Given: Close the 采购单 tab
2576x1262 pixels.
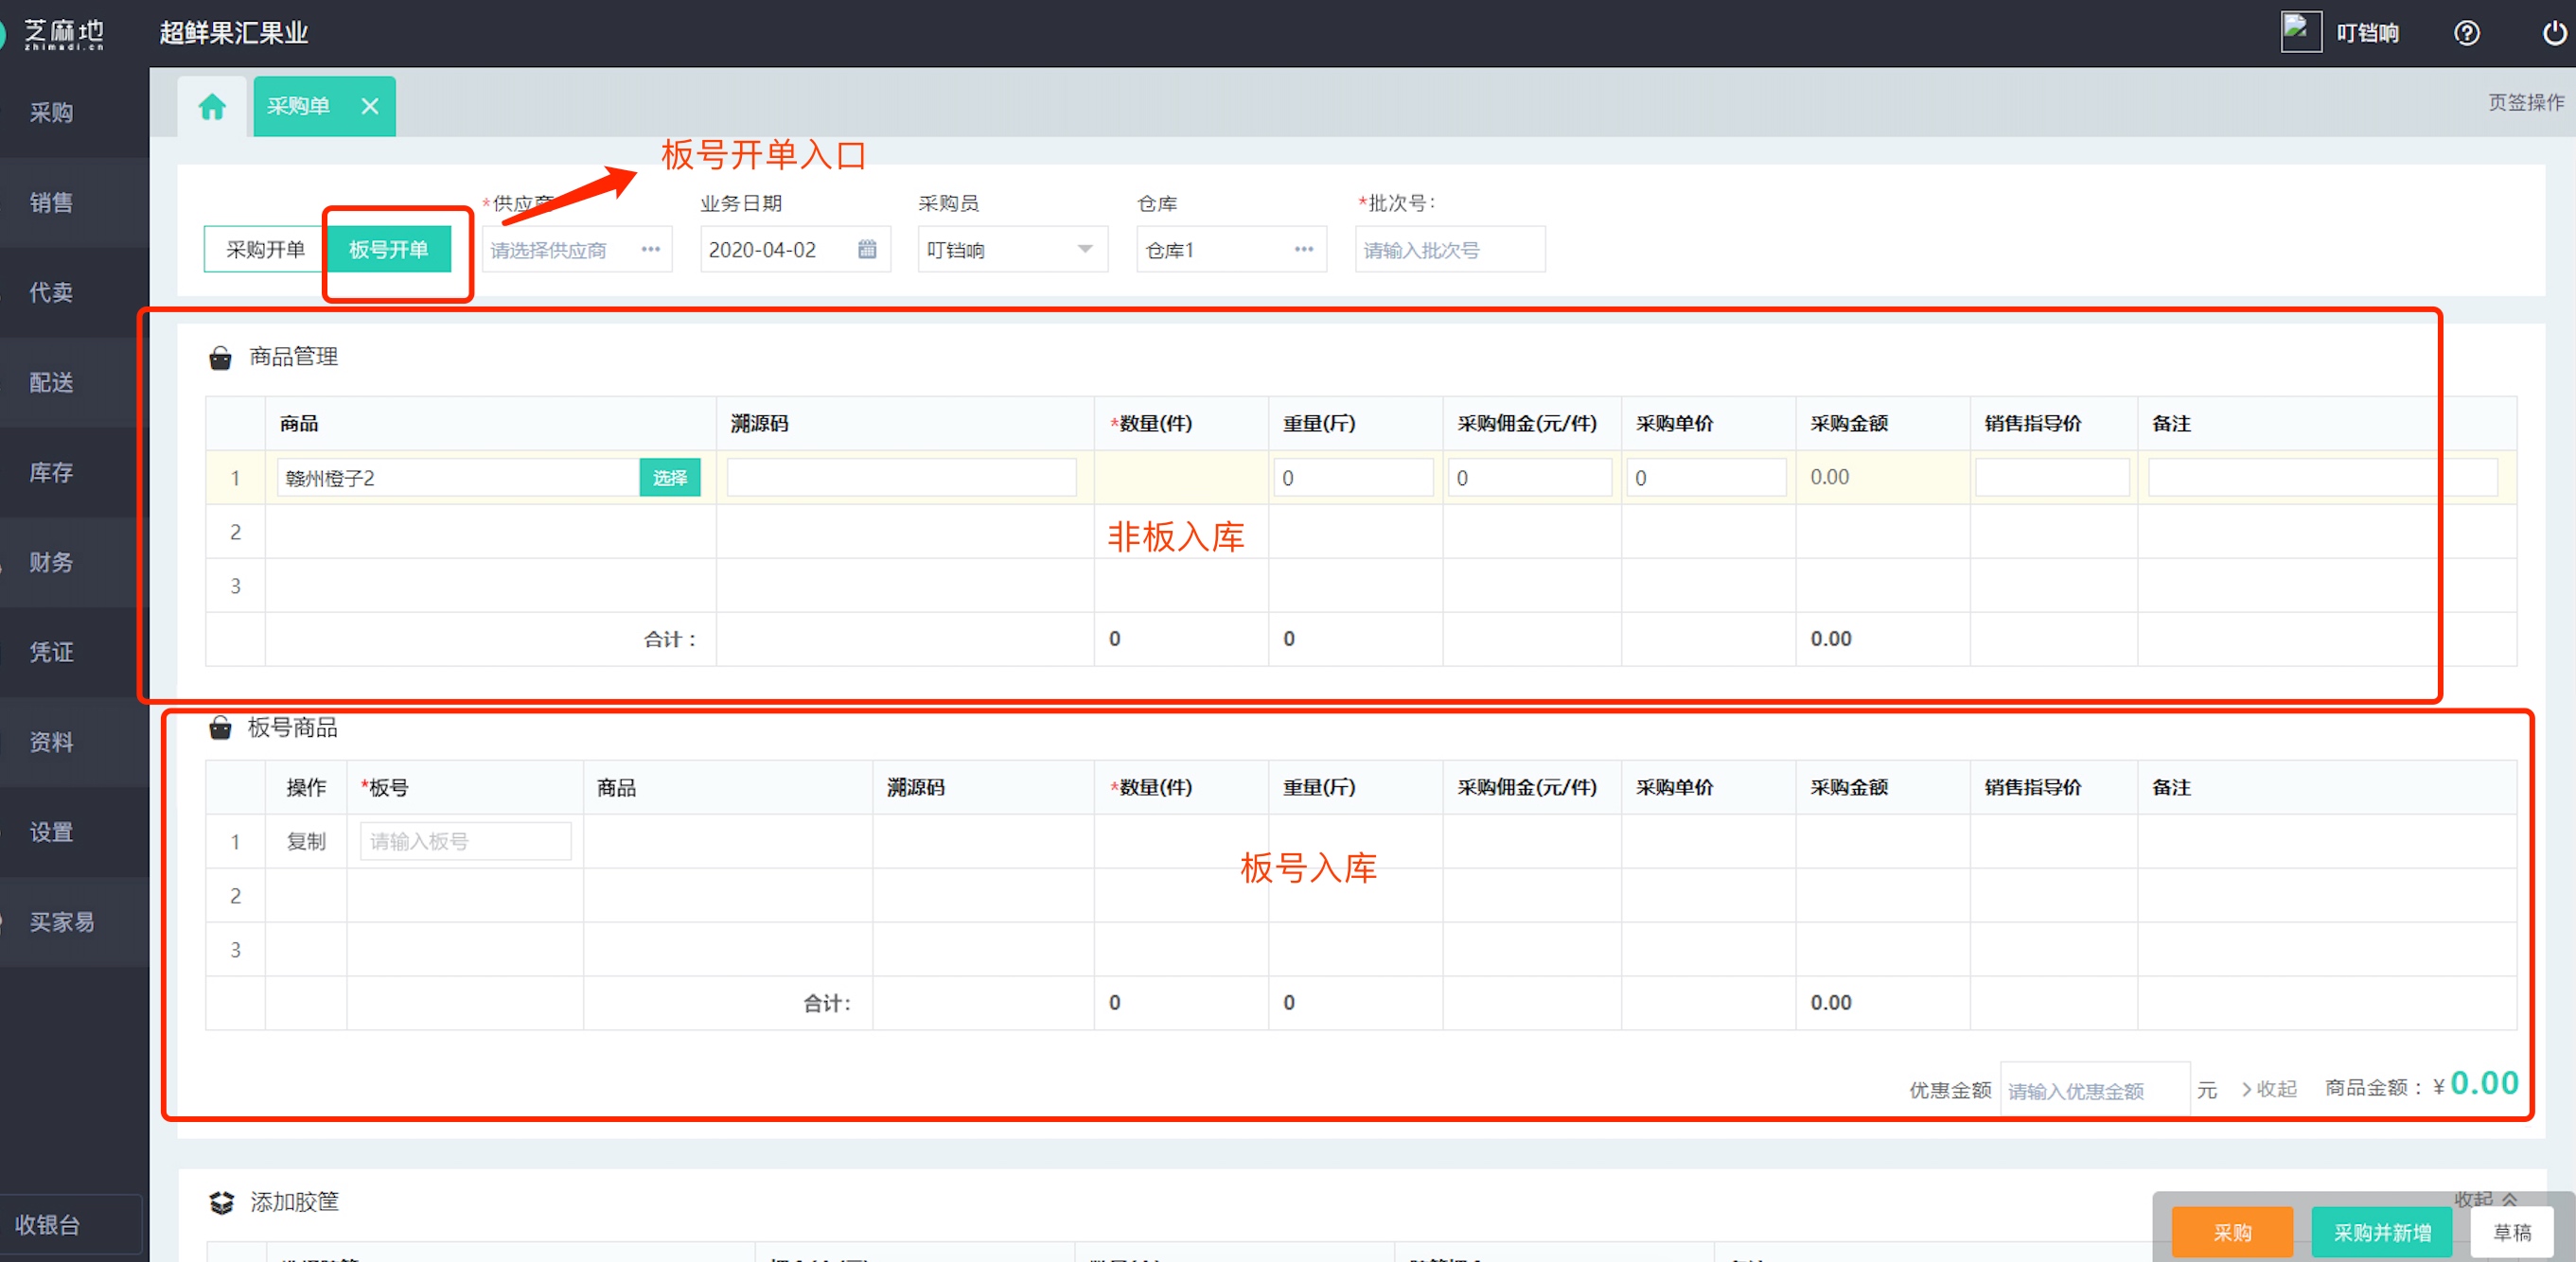Looking at the screenshot, I should (x=370, y=106).
